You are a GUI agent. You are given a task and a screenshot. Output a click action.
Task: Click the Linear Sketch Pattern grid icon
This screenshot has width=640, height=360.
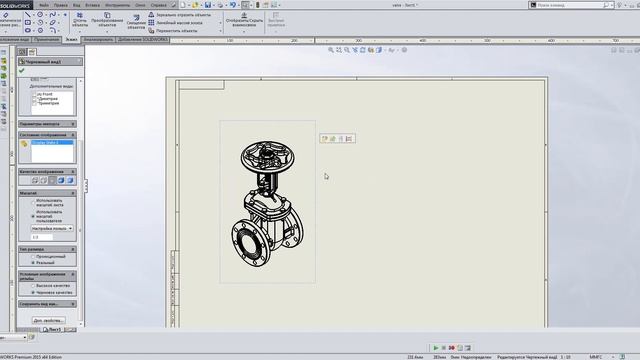(151, 23)
